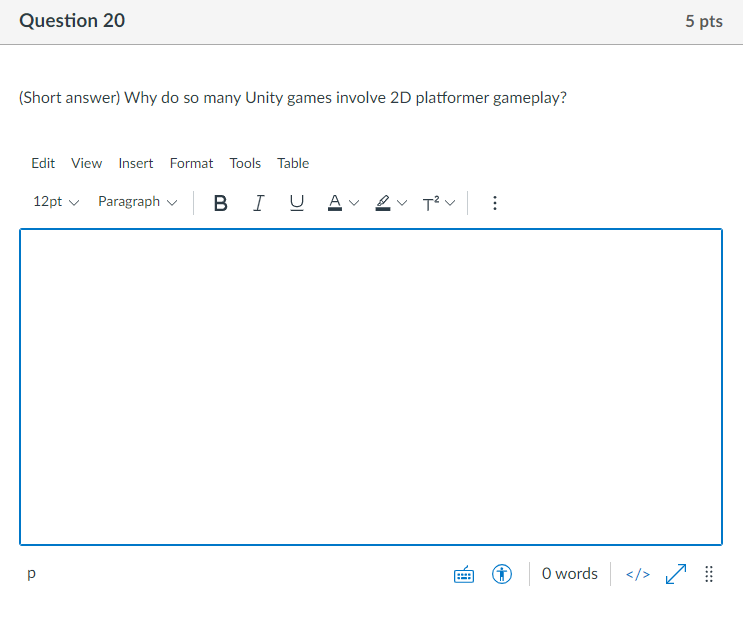Click the Unity 2D platformer question text
Image resolution: width=743 pixels, height=619 pixels.
click(293, 98)
